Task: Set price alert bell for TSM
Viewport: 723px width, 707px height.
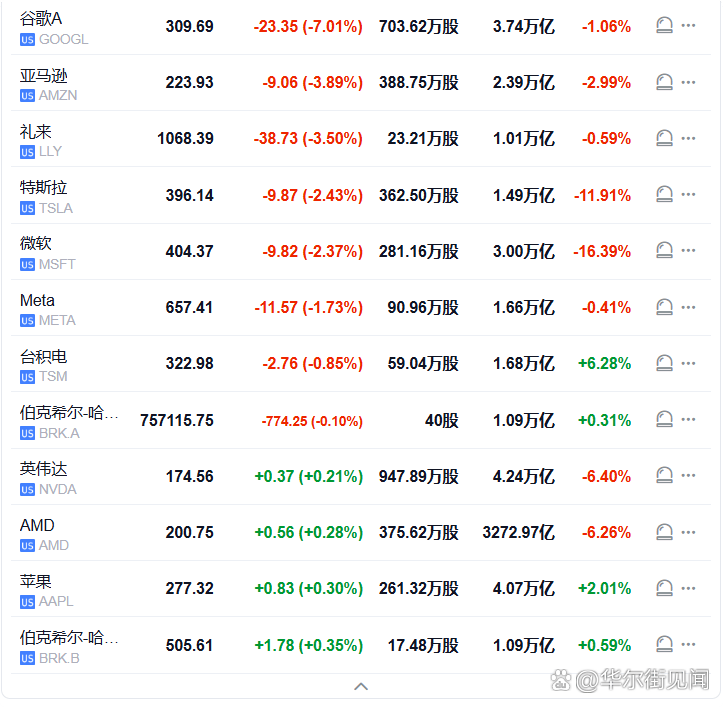Action: point(664,363)
